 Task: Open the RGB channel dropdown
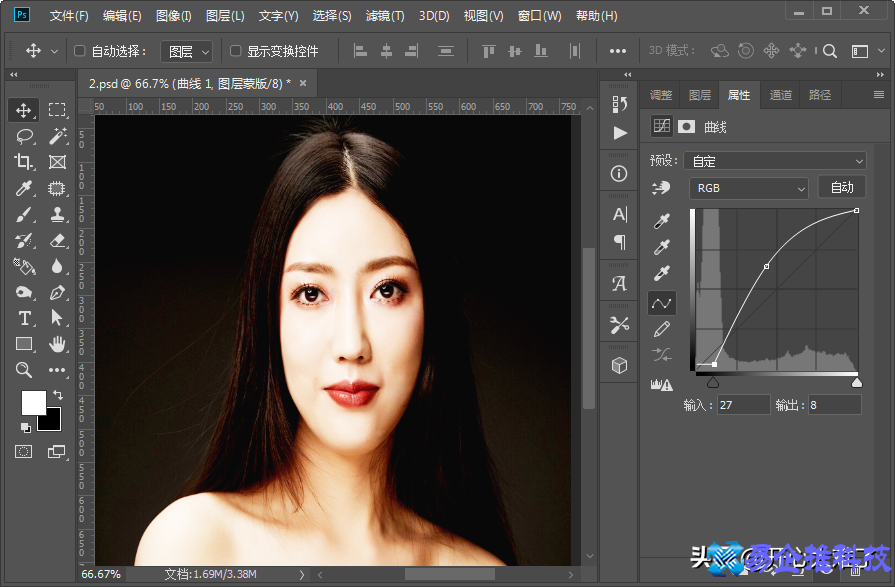pos(748,188)
